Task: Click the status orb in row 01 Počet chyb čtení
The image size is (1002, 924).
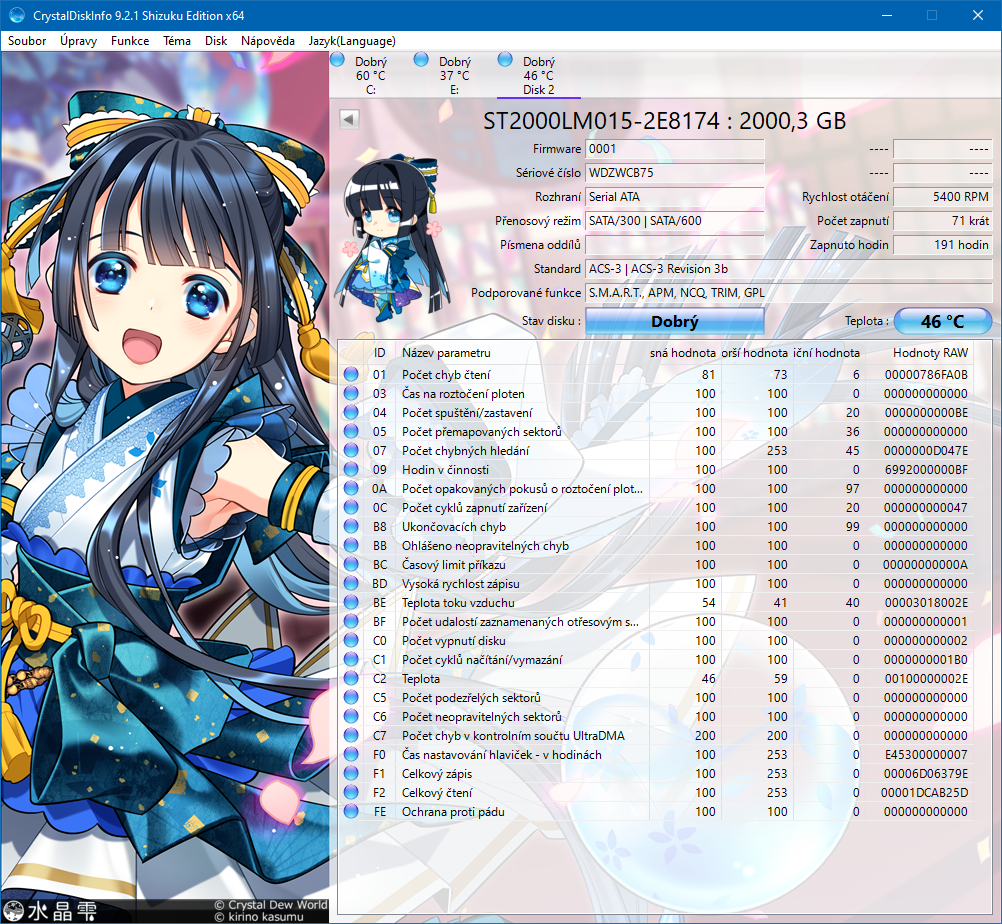Action: click(351, 374)
